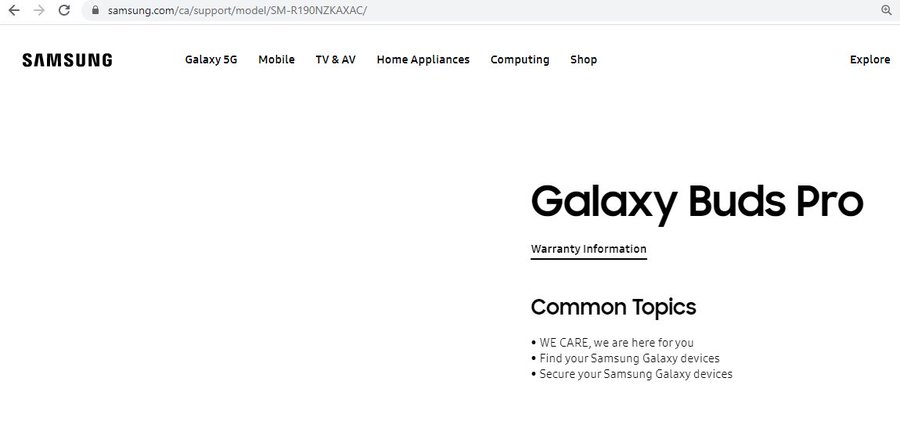Expand the Home Appliances menu
This screenshot has width=900, height=421.
click(423, 60)
